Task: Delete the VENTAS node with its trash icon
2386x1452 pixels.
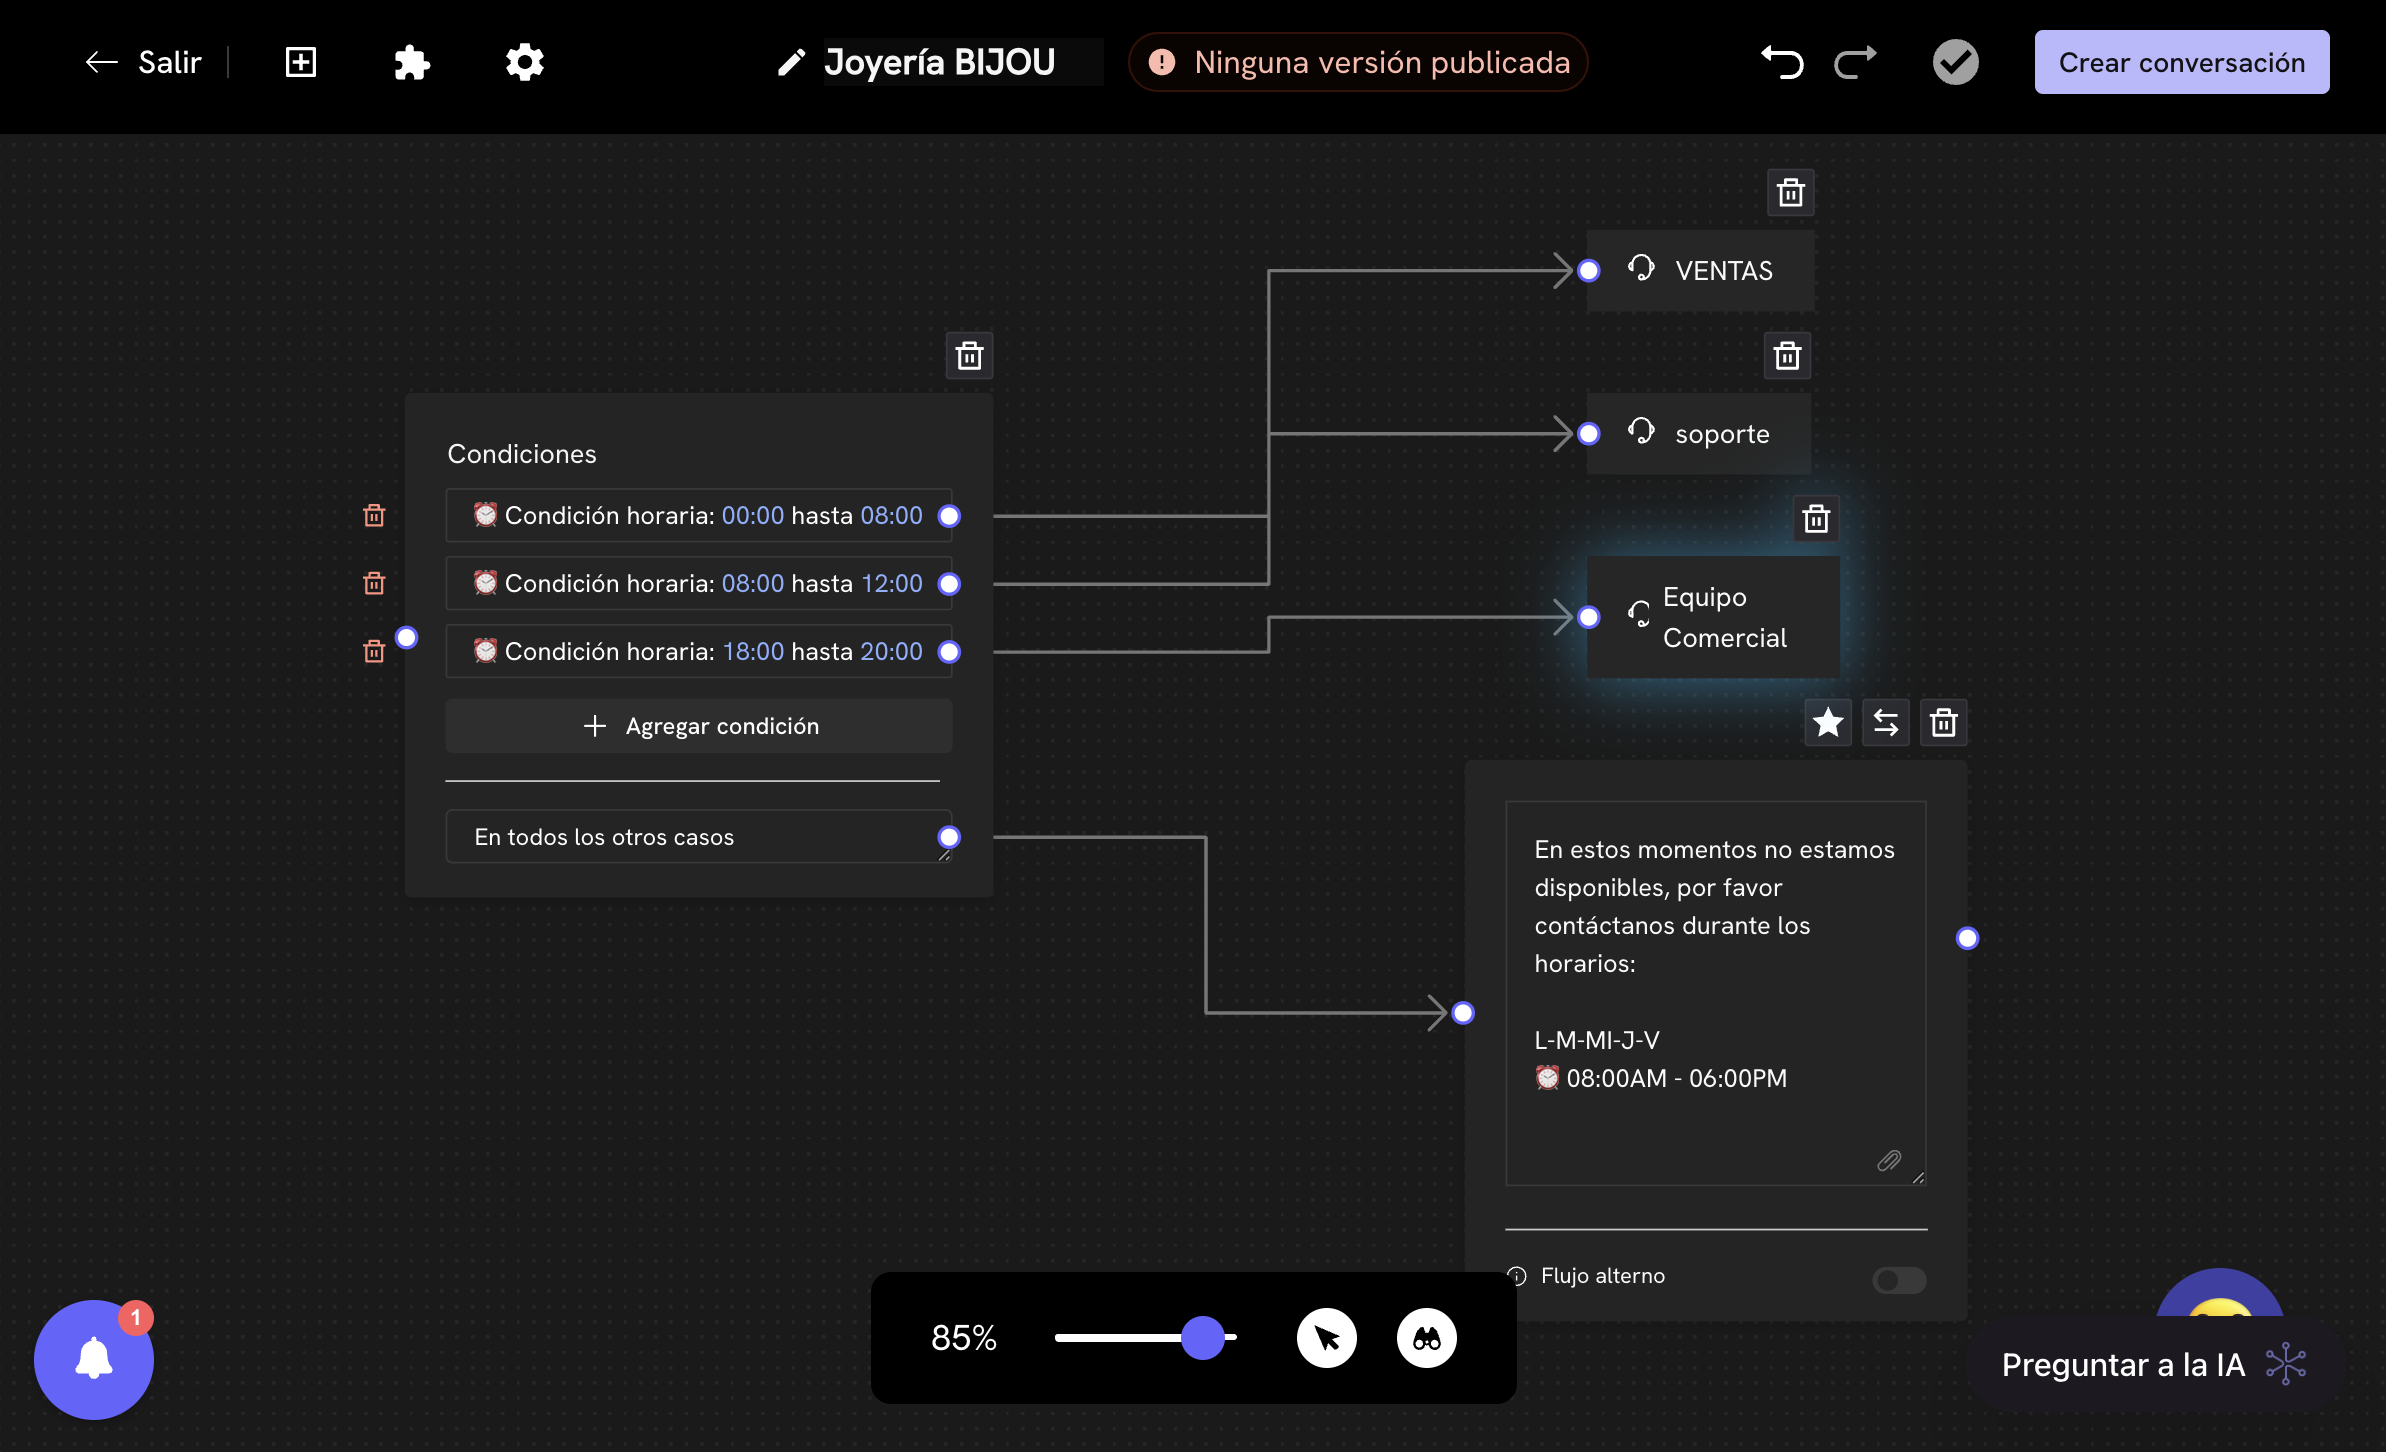Action: coord(1790,192)
